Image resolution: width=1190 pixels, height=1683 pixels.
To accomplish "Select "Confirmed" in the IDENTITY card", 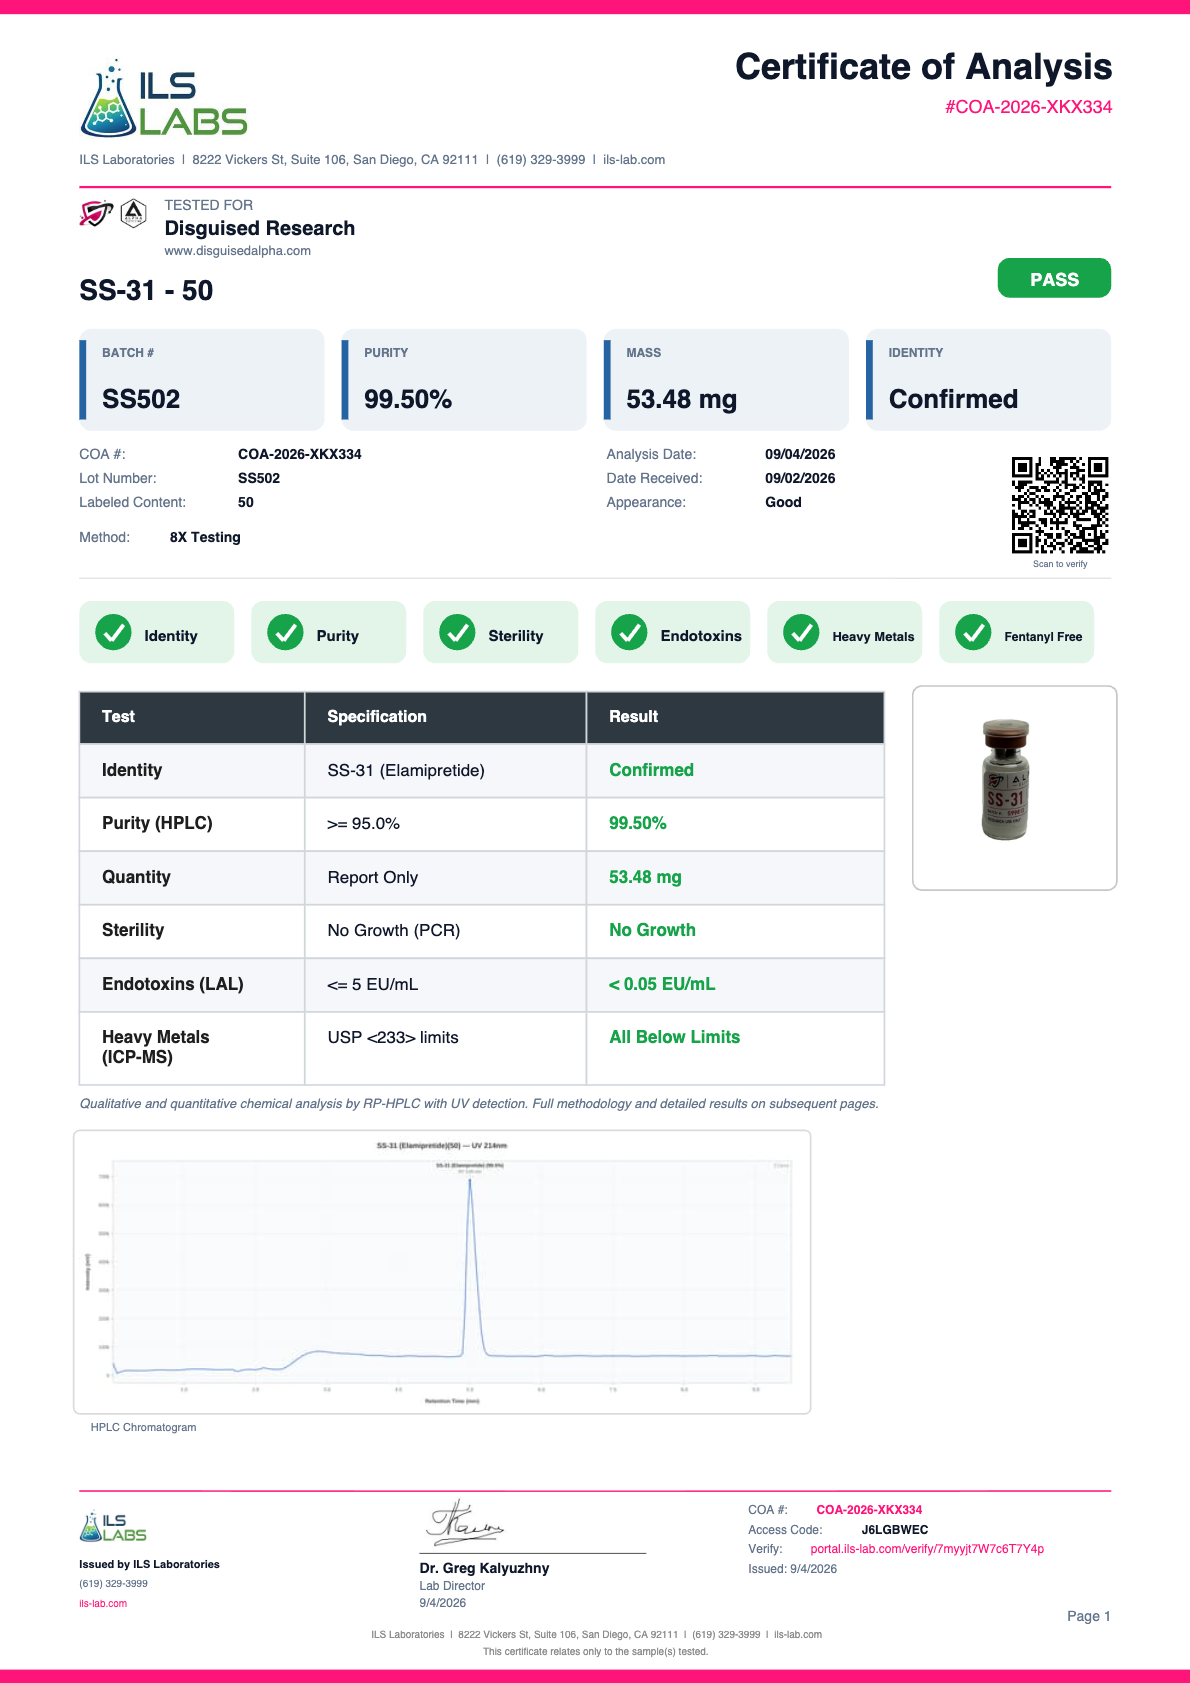I will click(953, 399).
